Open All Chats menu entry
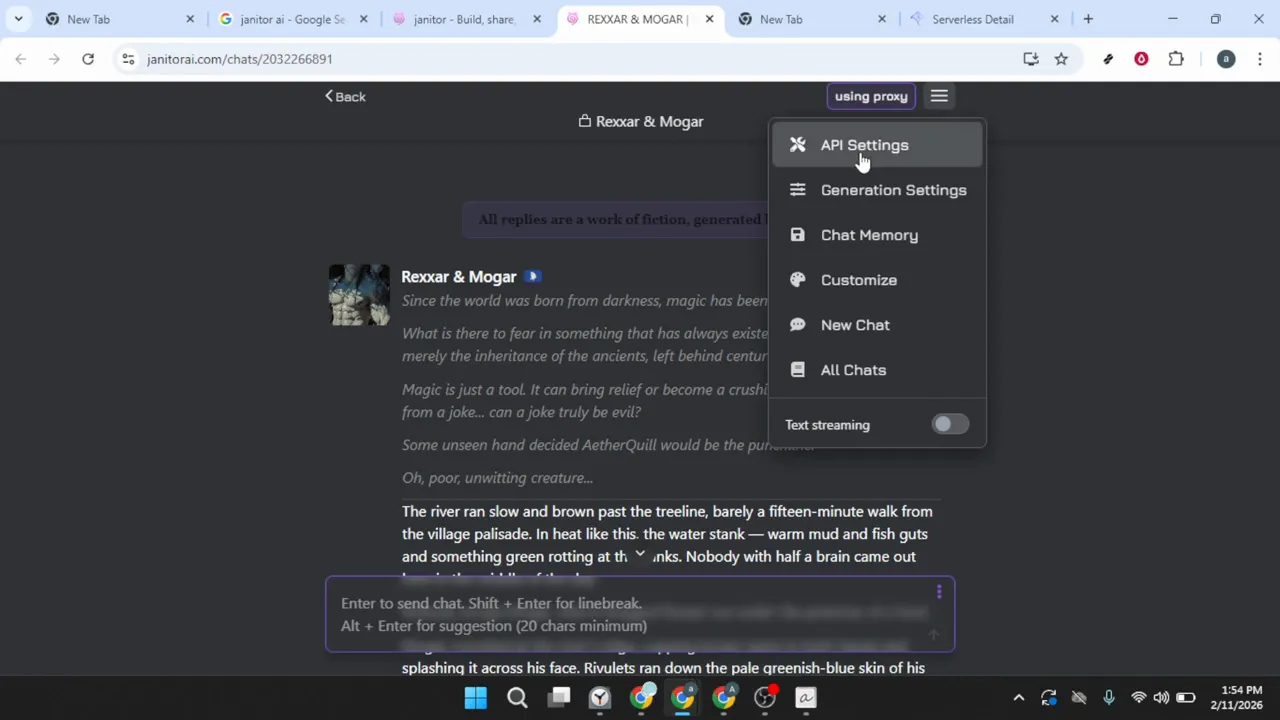1280x720 pixels. pos(877,370)
